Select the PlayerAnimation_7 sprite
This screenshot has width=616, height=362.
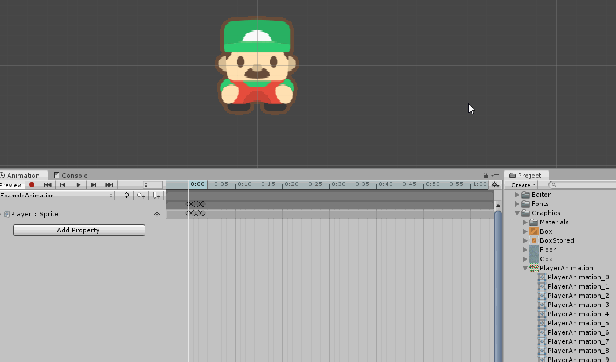tap(574, 342)
